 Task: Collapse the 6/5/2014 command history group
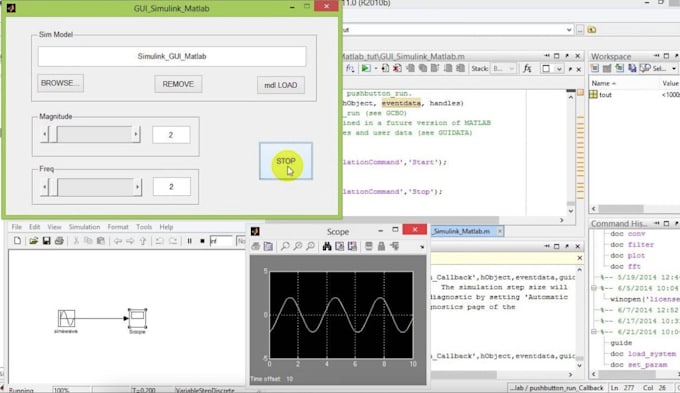coord(594,288)
